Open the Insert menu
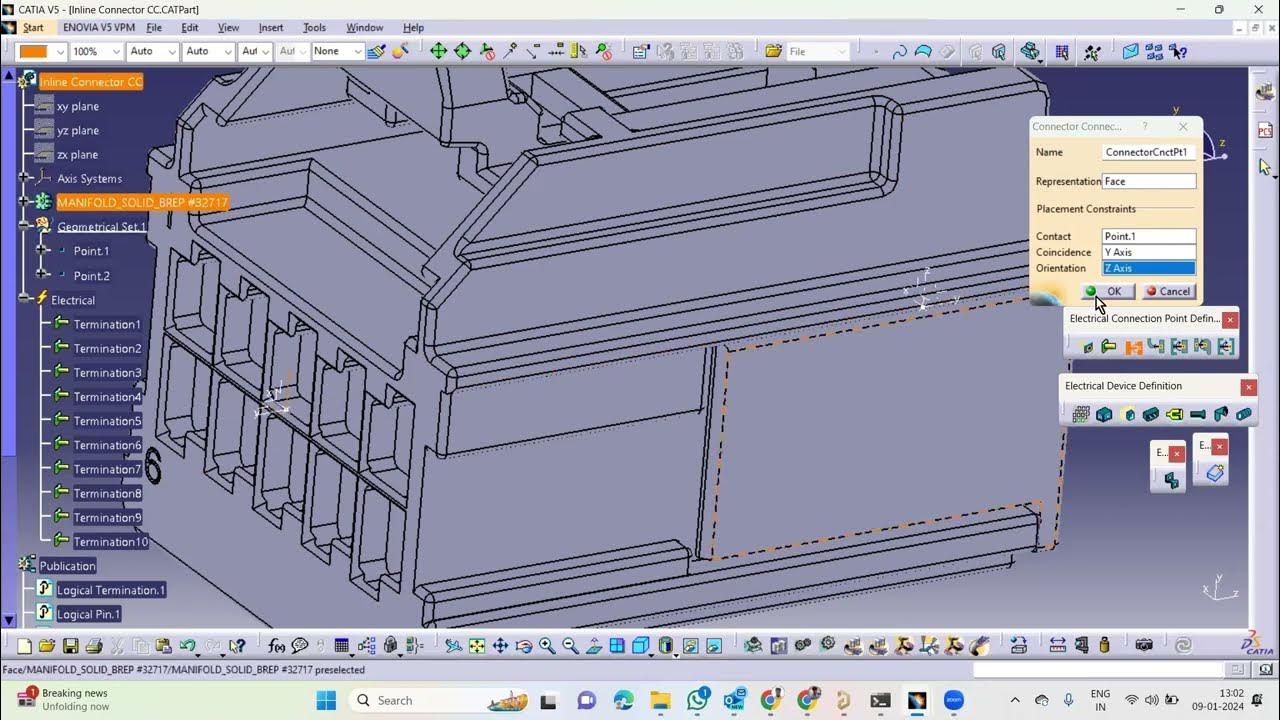Screen dimensions: 1280x720 271,28
